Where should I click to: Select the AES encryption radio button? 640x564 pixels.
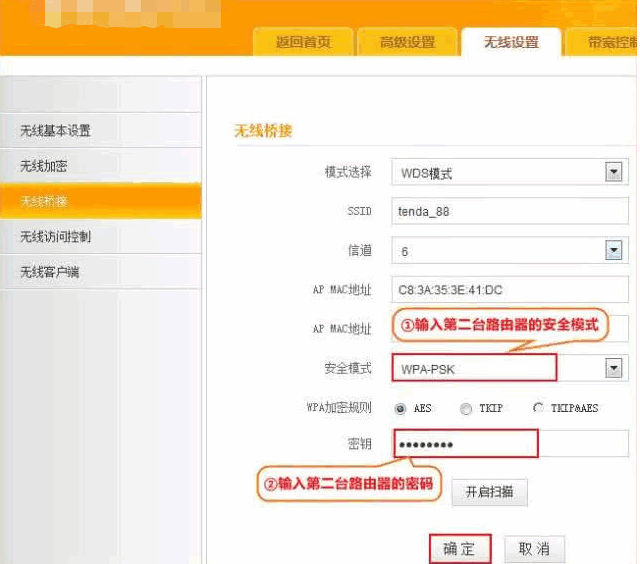[401, 408]
